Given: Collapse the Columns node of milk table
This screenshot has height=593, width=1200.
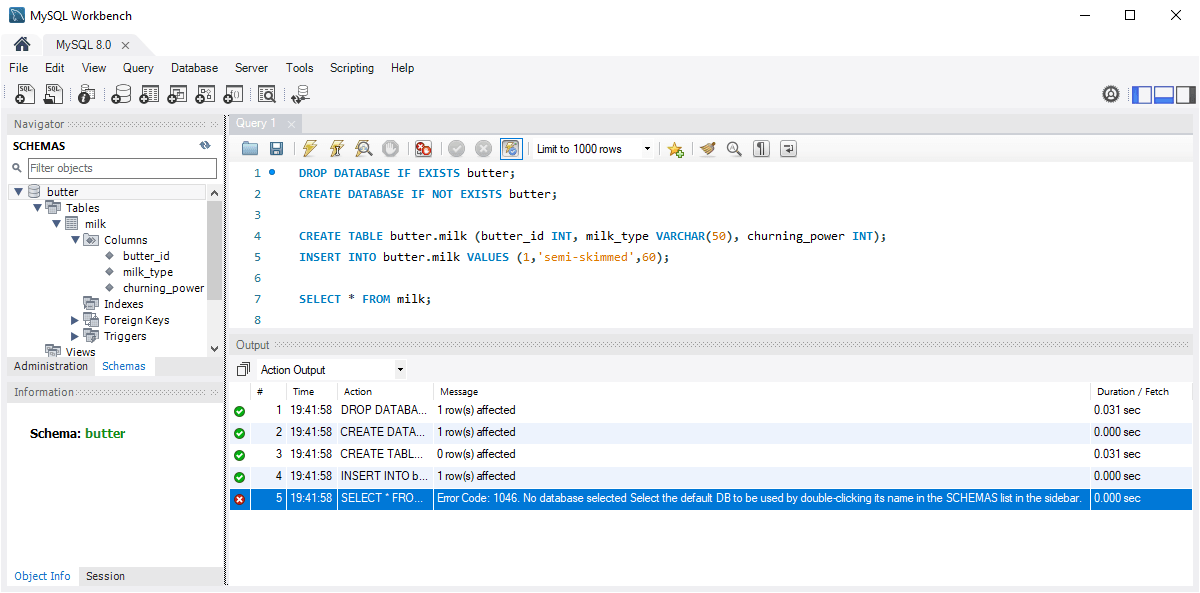Looking at the screenshot, I should point(74,239).
